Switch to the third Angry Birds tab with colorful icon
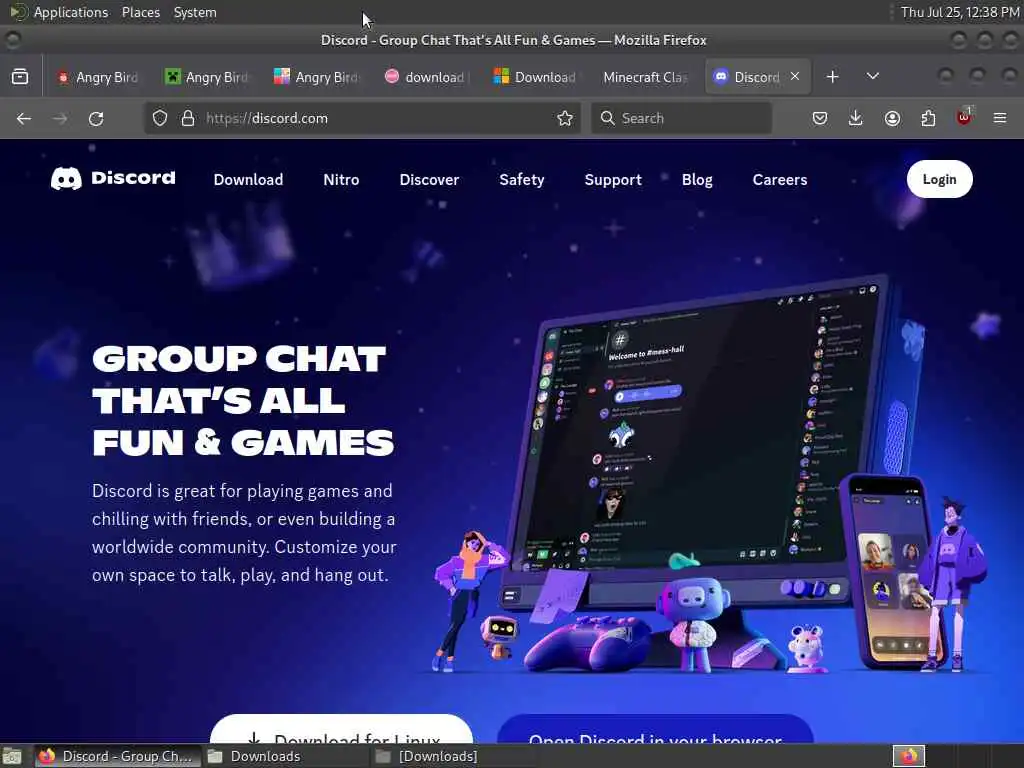The height and width of the screenshot is (768, 1024). click(317, 77)
